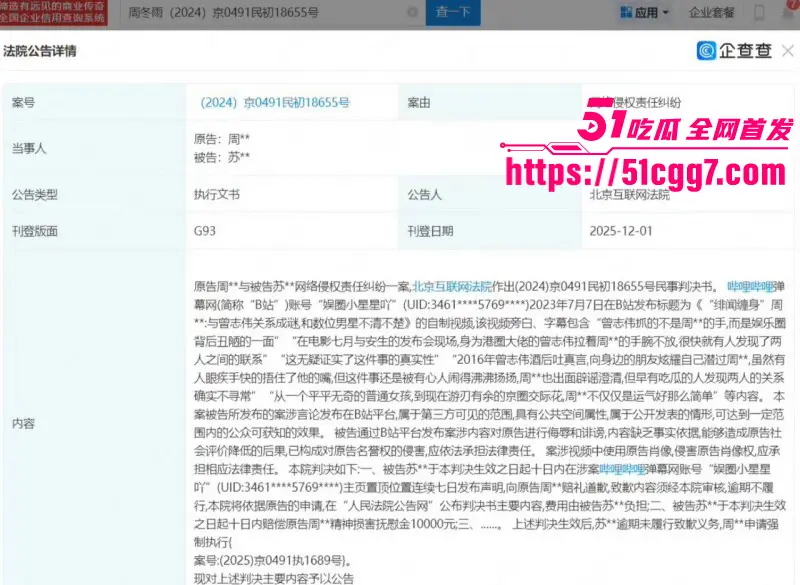
Task: Click the 执行文书 cell value
Action: pyautogui.click(x=217, y=194)
